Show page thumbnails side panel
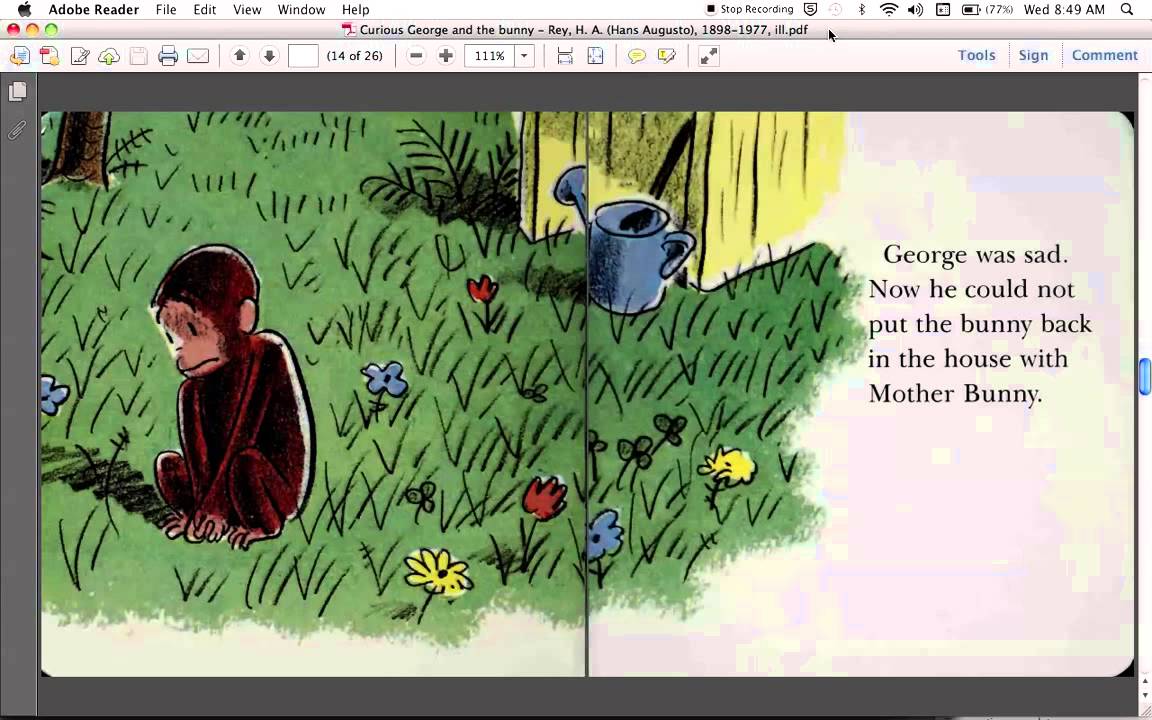 coord(18,91)
